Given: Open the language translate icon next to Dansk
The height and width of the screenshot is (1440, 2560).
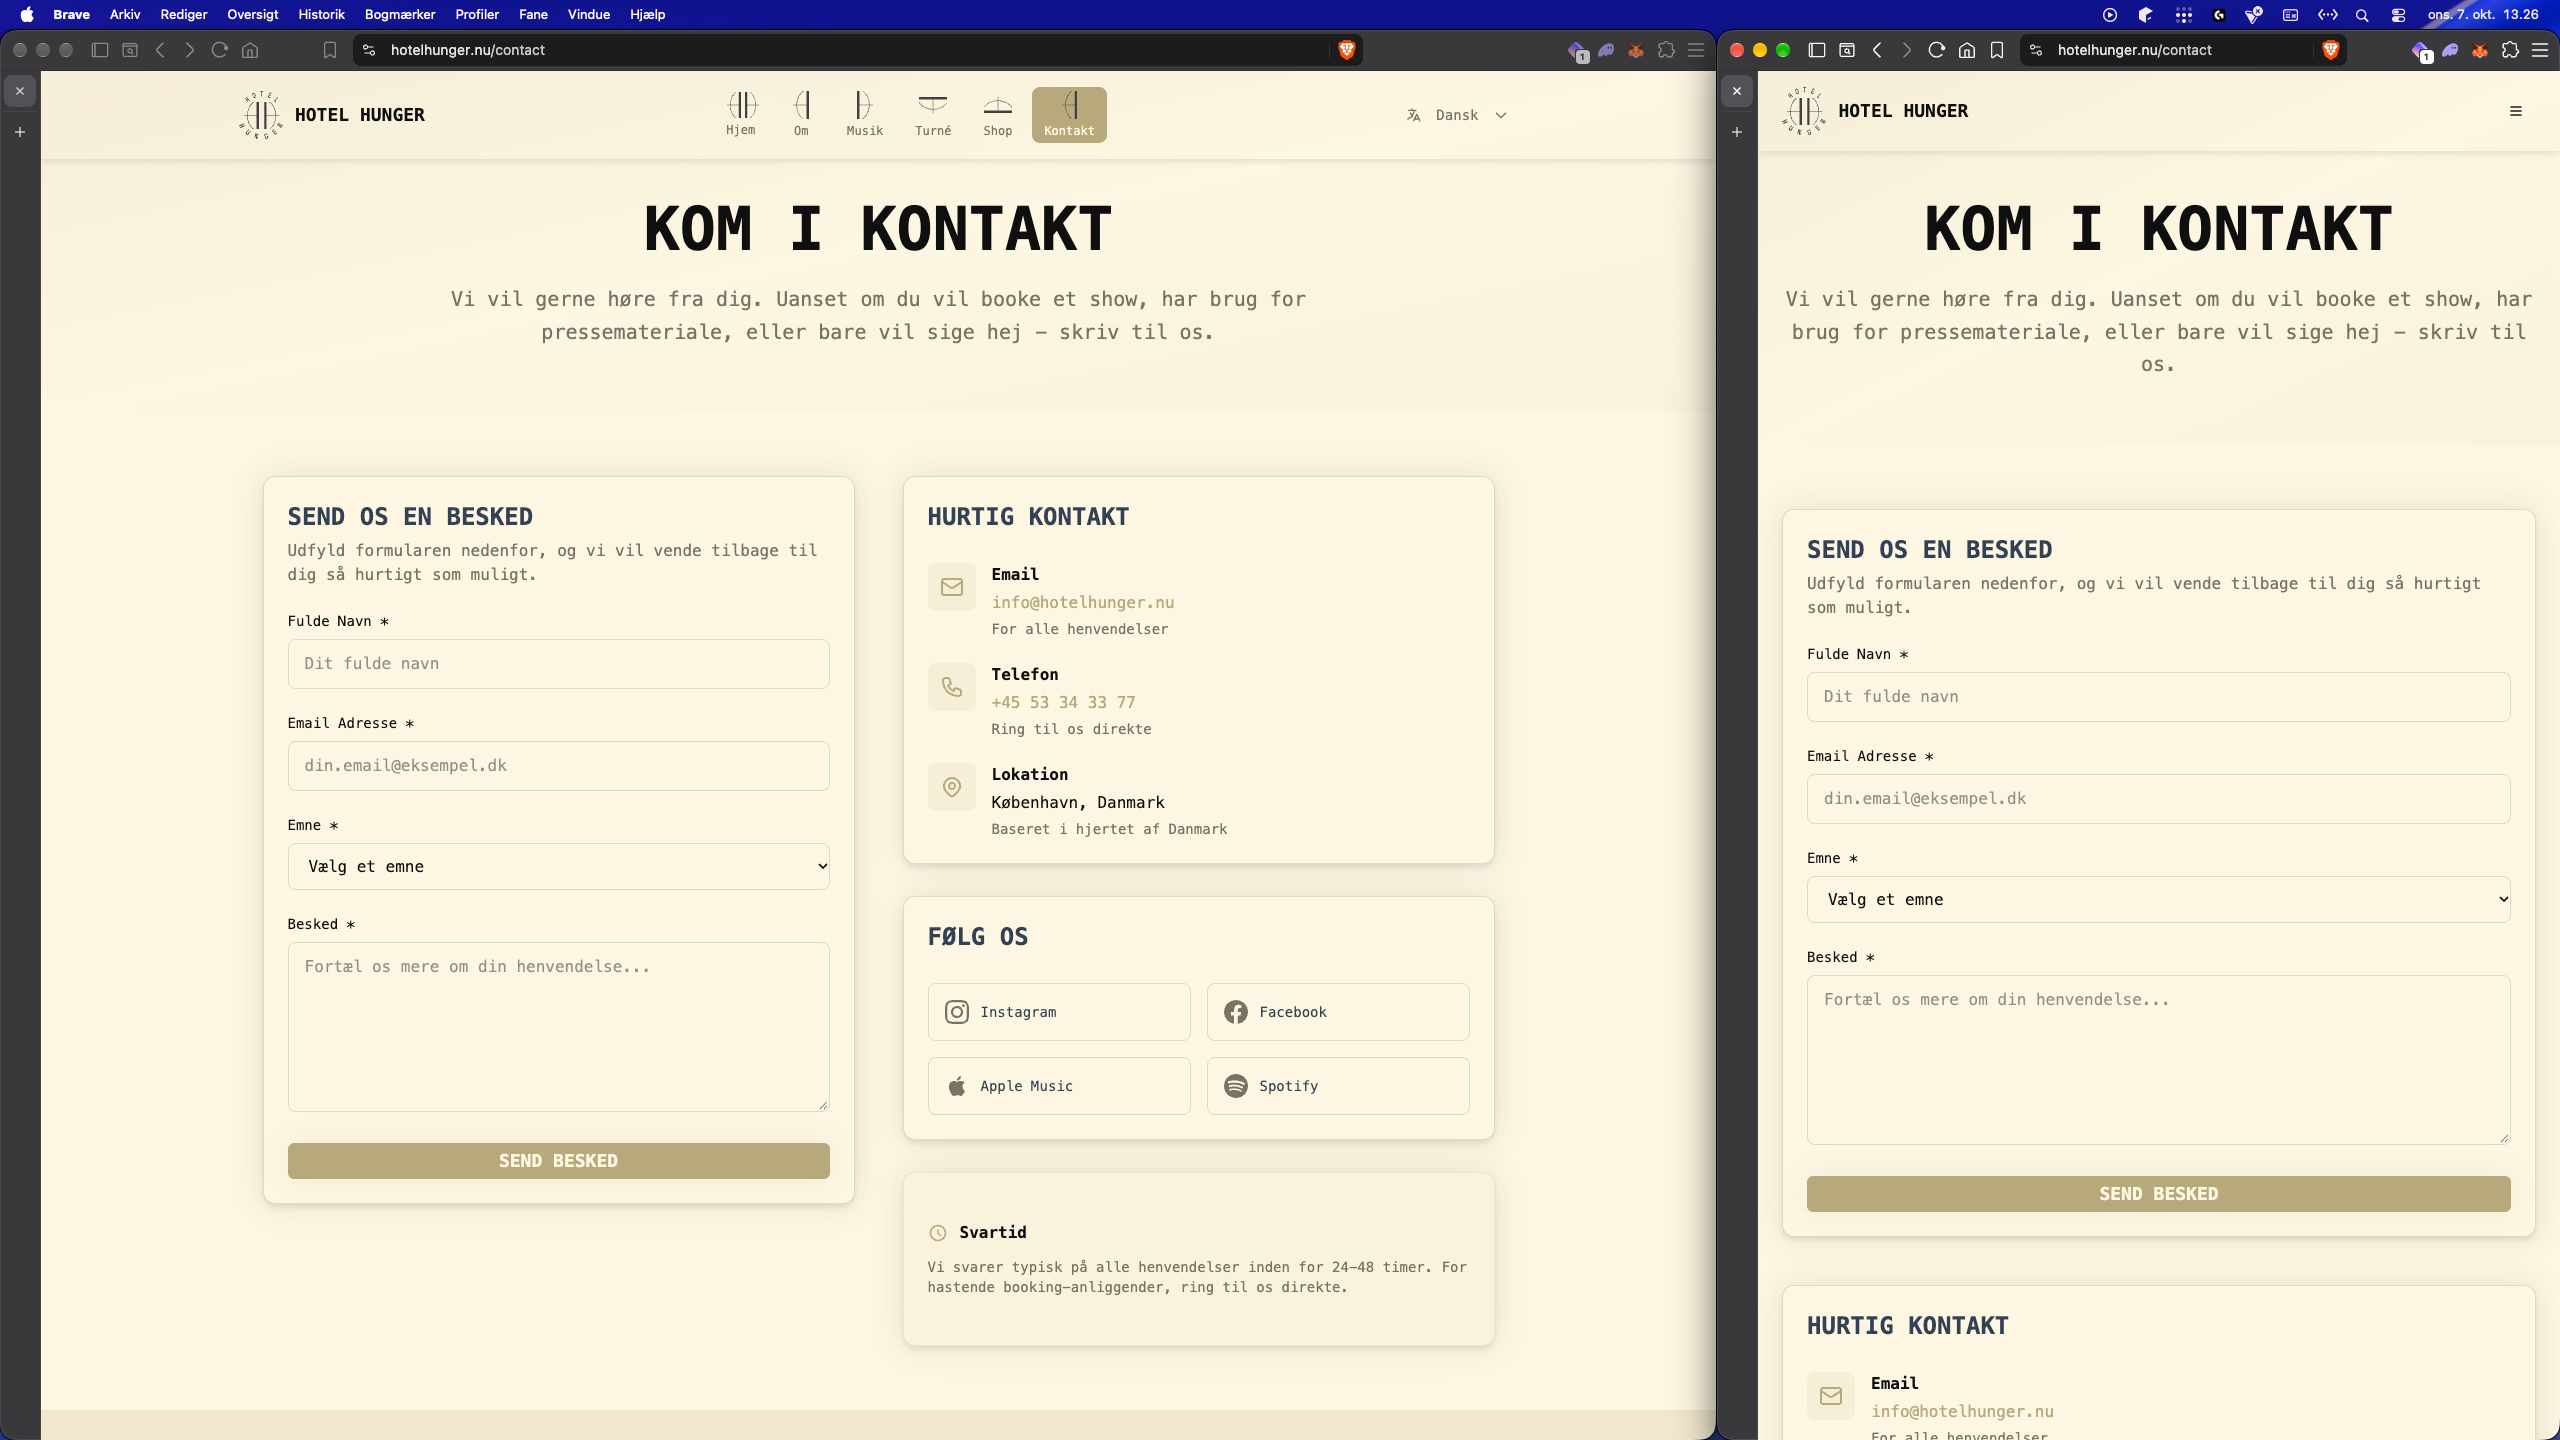Looking at the screenshot, I should 1413,115.
